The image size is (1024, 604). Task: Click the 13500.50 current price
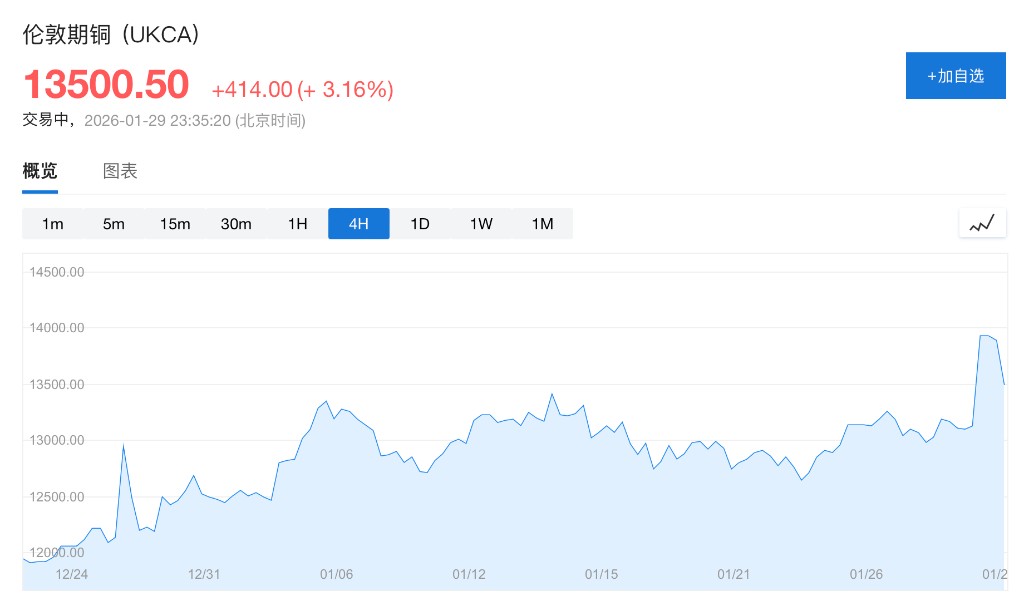[x=106, y=85]
